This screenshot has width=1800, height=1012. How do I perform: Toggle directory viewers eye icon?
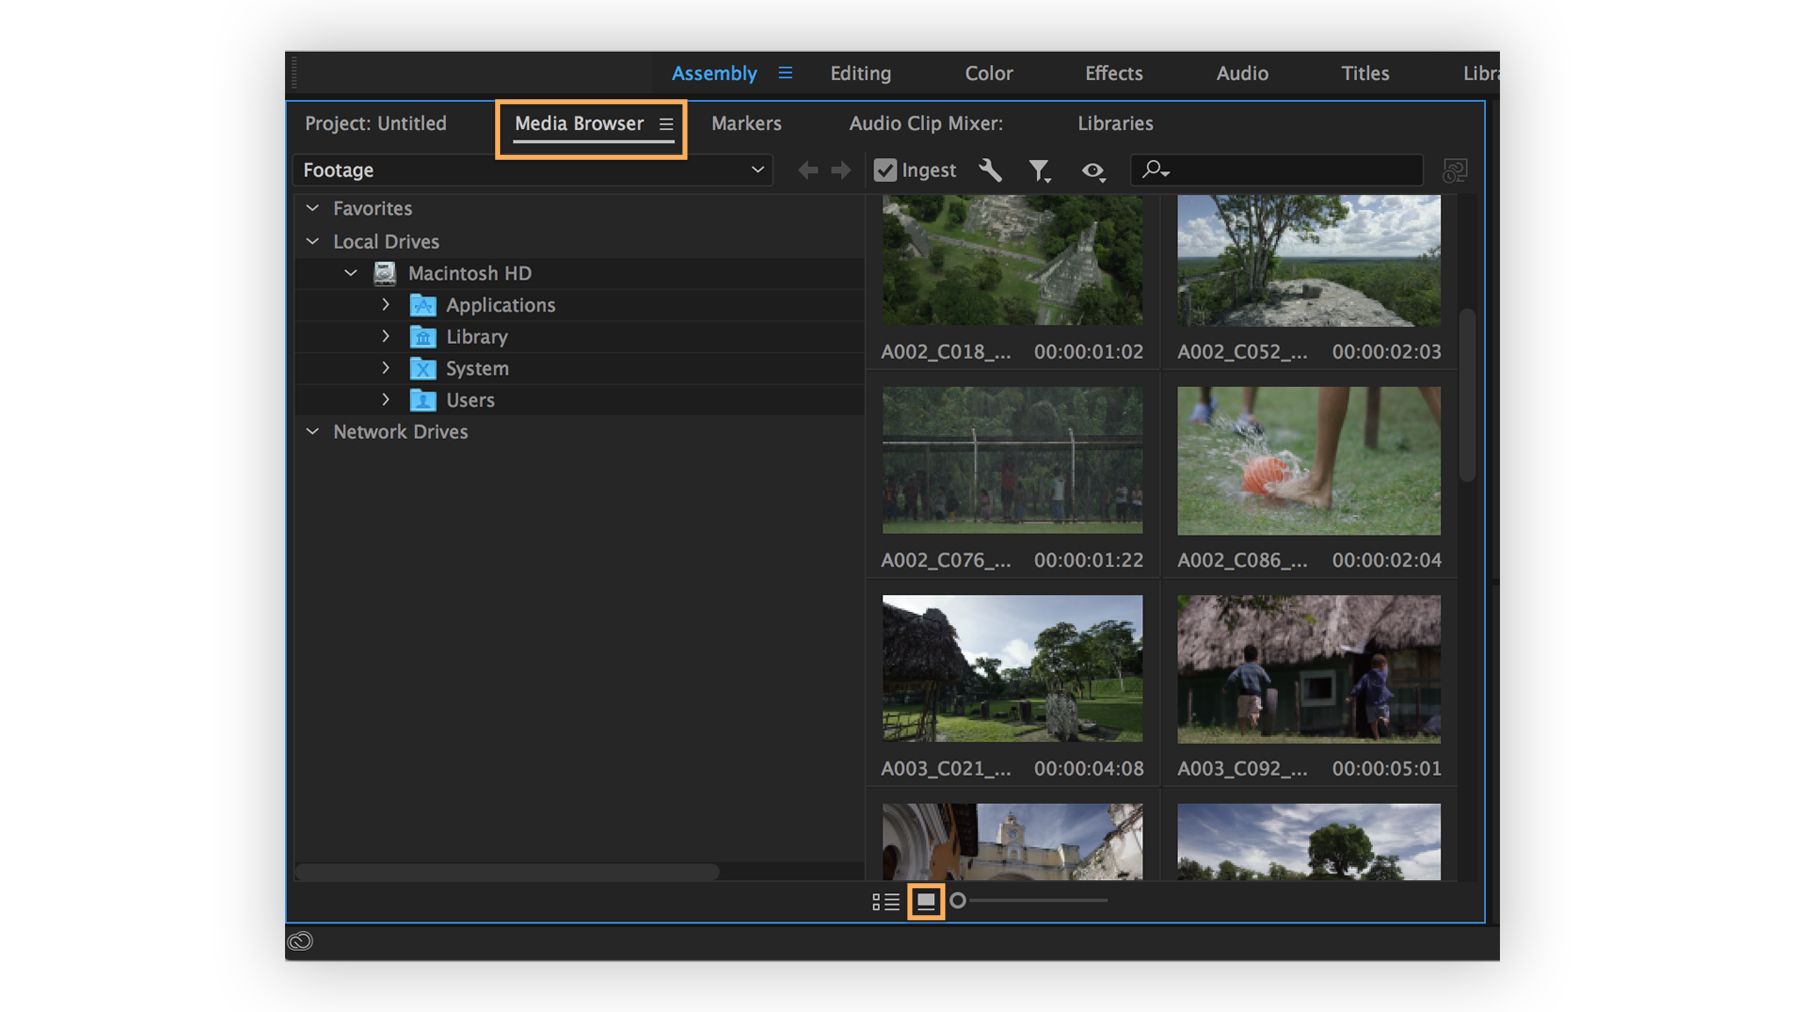(1093, 171)
